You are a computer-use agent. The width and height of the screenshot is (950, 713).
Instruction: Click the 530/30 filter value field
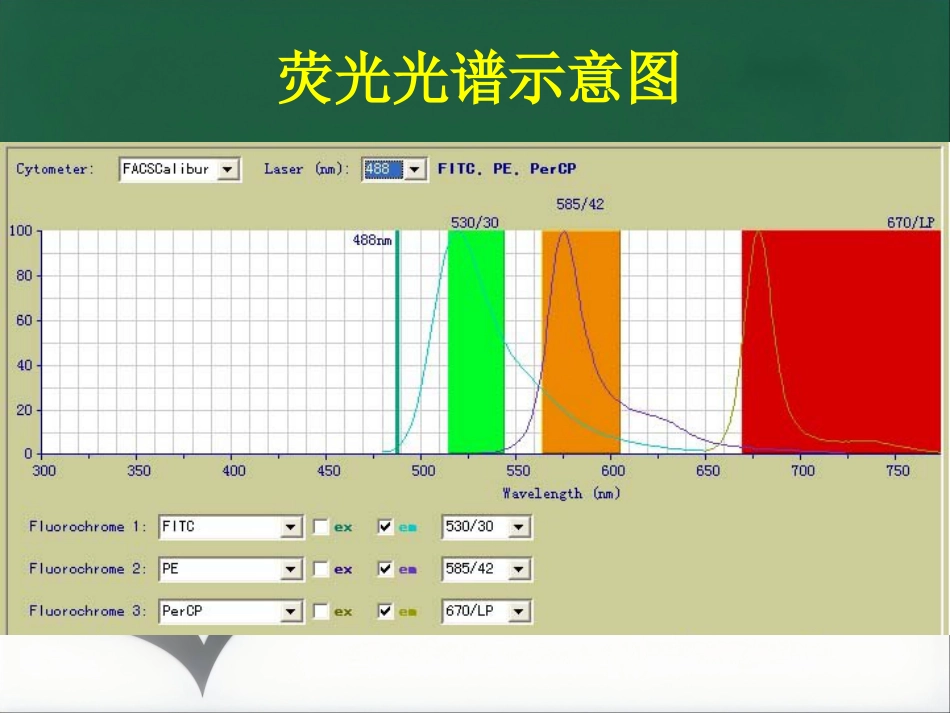(x=487, y=527)
